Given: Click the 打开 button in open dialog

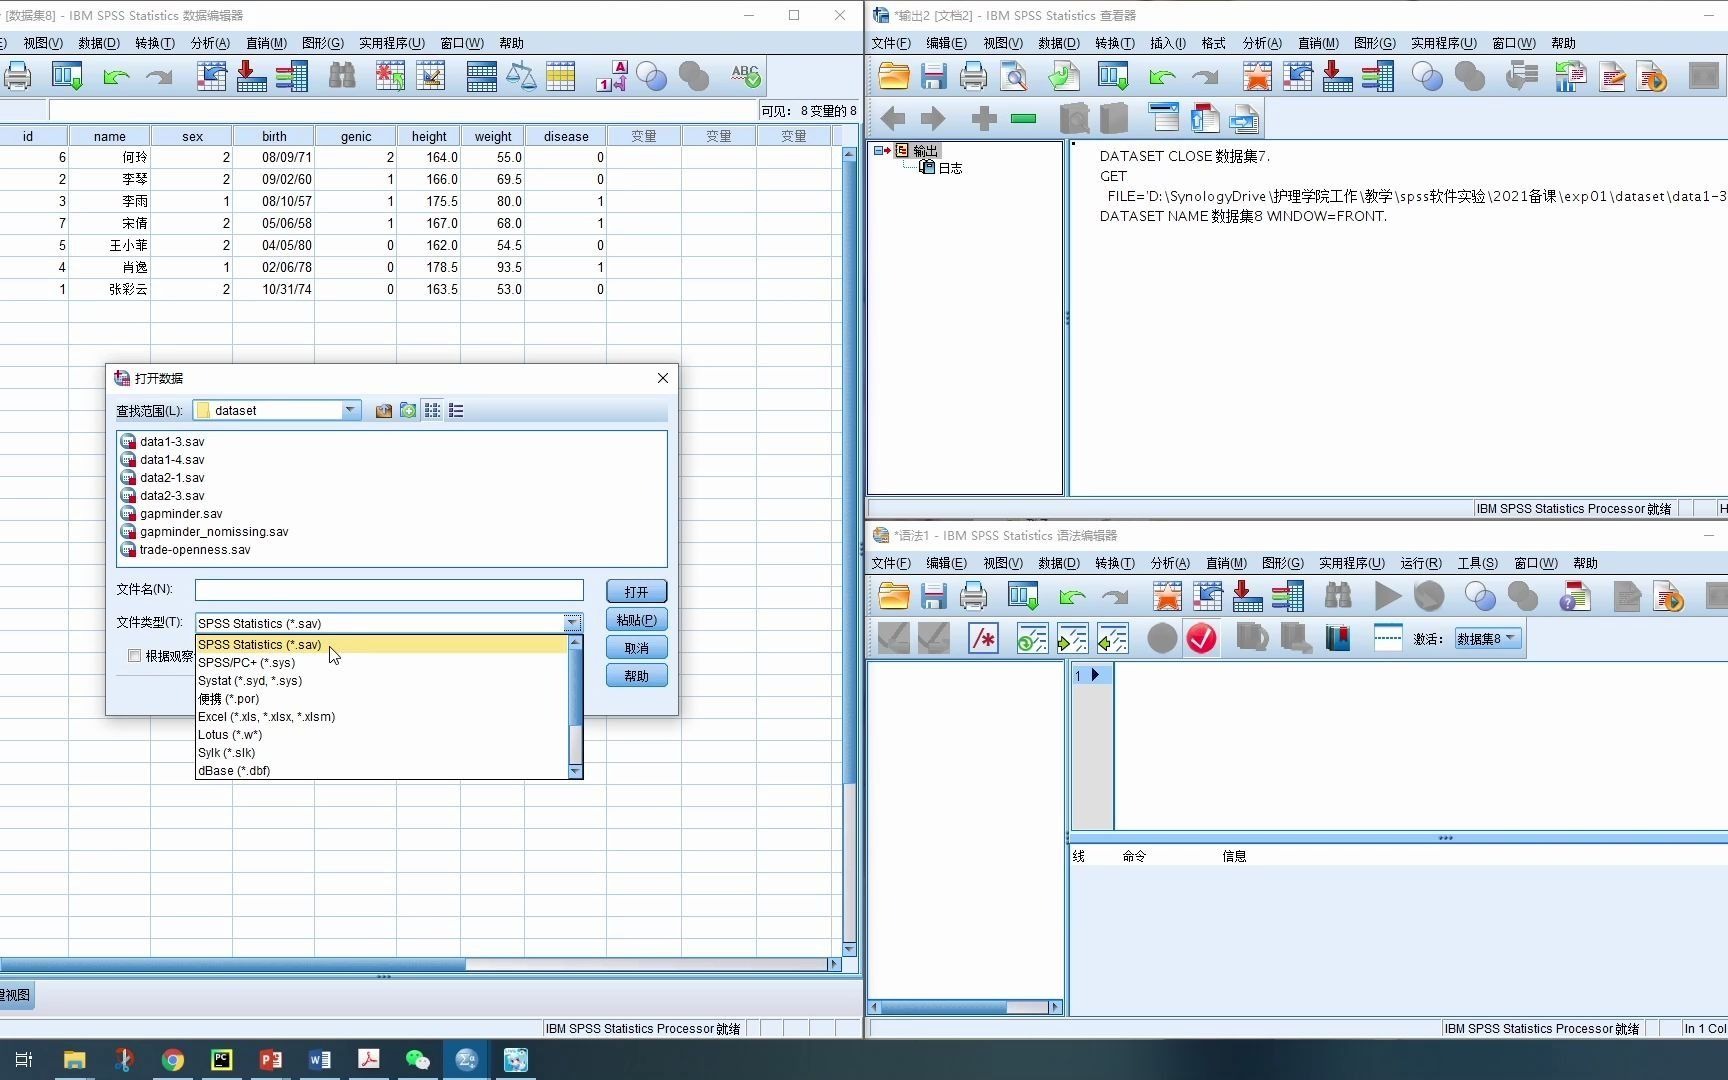Looking at the screenshot, I should (636, 592).
